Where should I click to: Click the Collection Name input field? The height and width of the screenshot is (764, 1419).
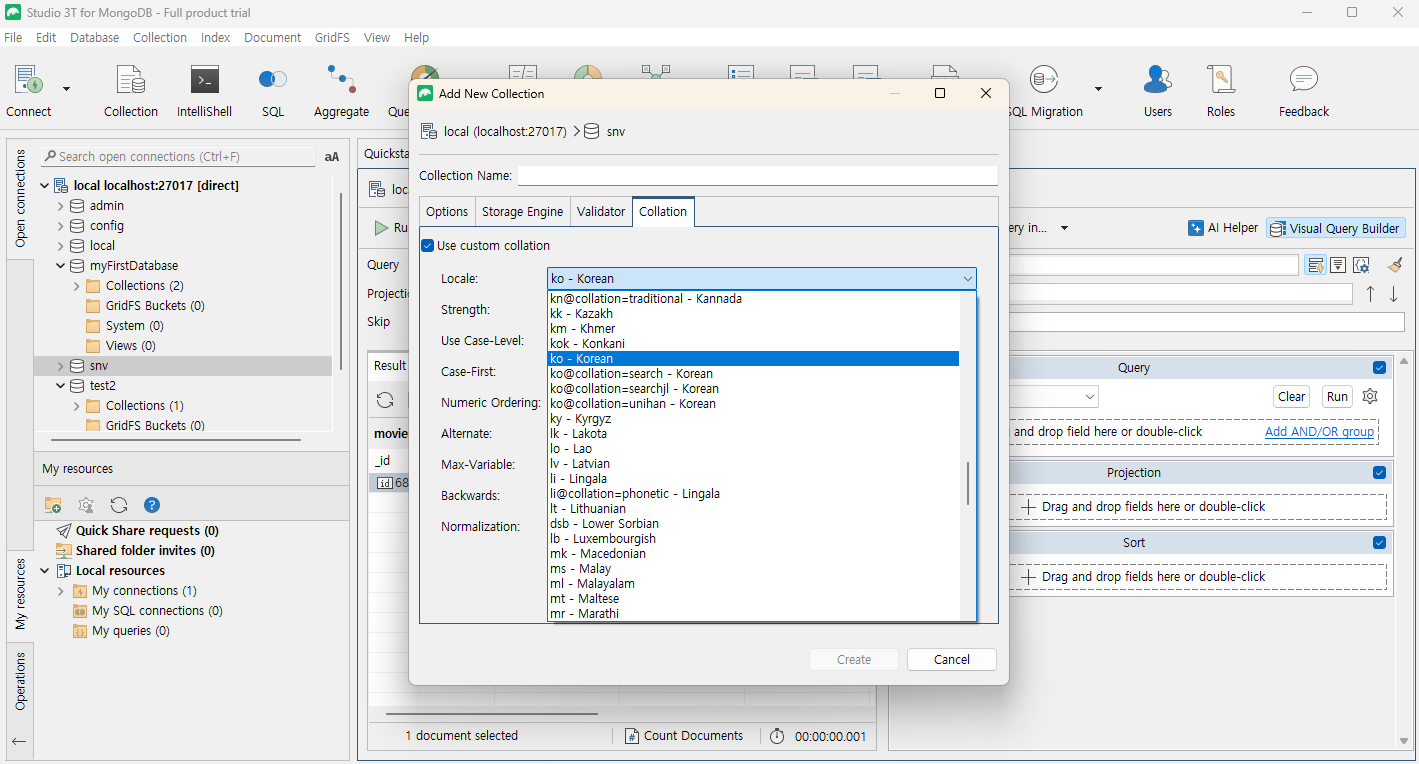[x=757, y=176]
